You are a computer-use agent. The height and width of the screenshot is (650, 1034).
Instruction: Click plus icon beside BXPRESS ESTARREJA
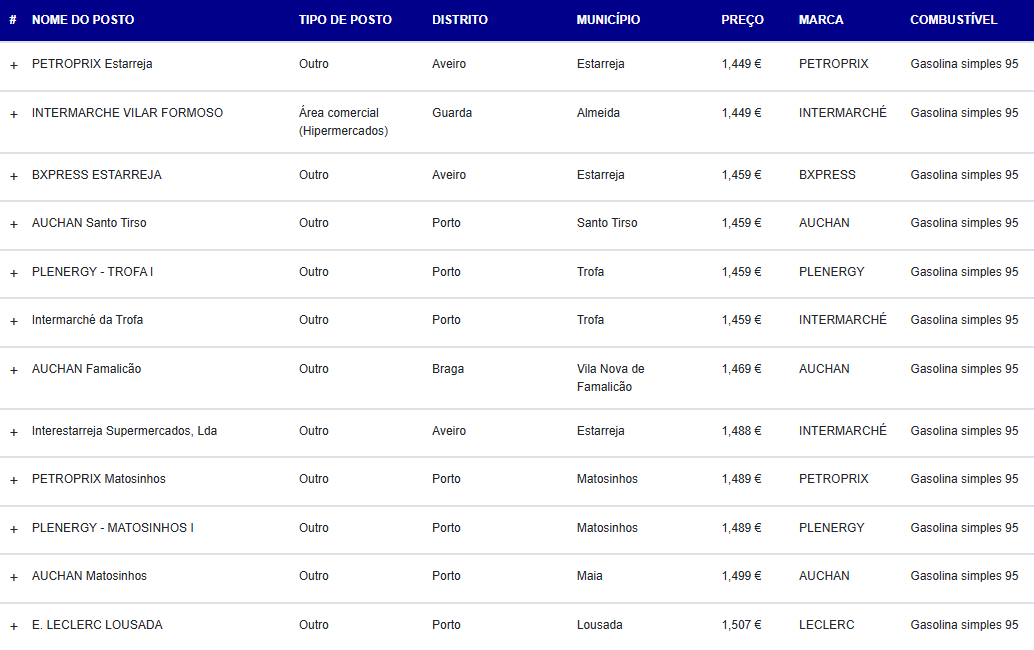click(x=13, y=176)
